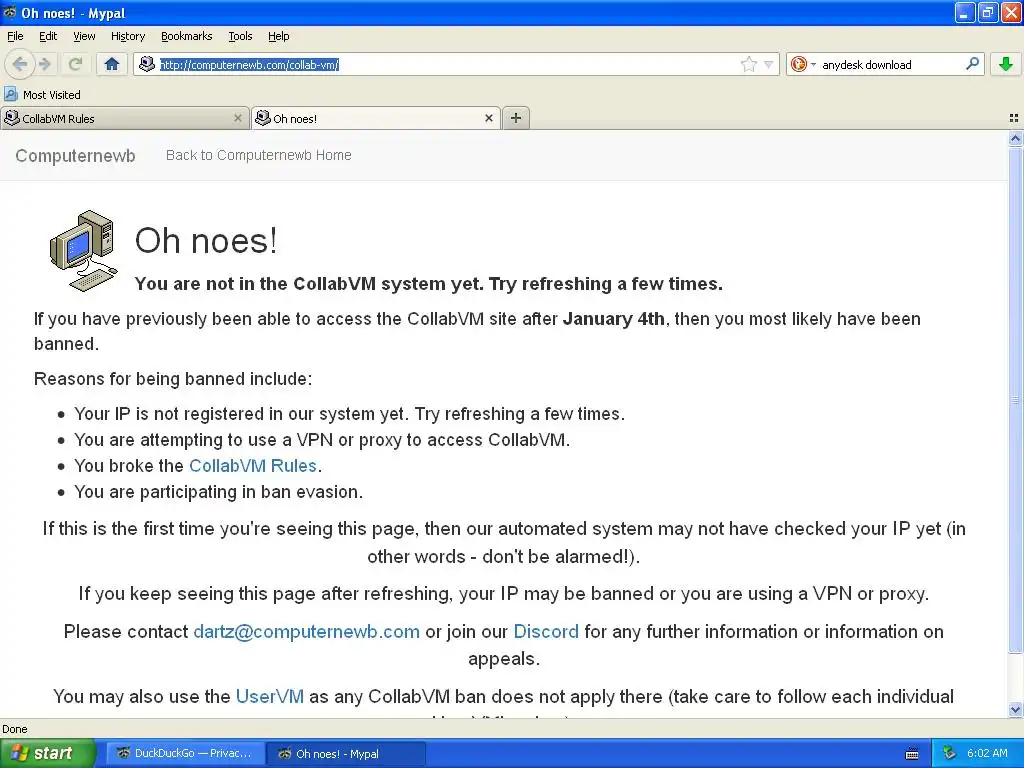Viewport: 1024px width, 768px height.
Task: Click the Forward arrow button
Action: pos(44,64)
